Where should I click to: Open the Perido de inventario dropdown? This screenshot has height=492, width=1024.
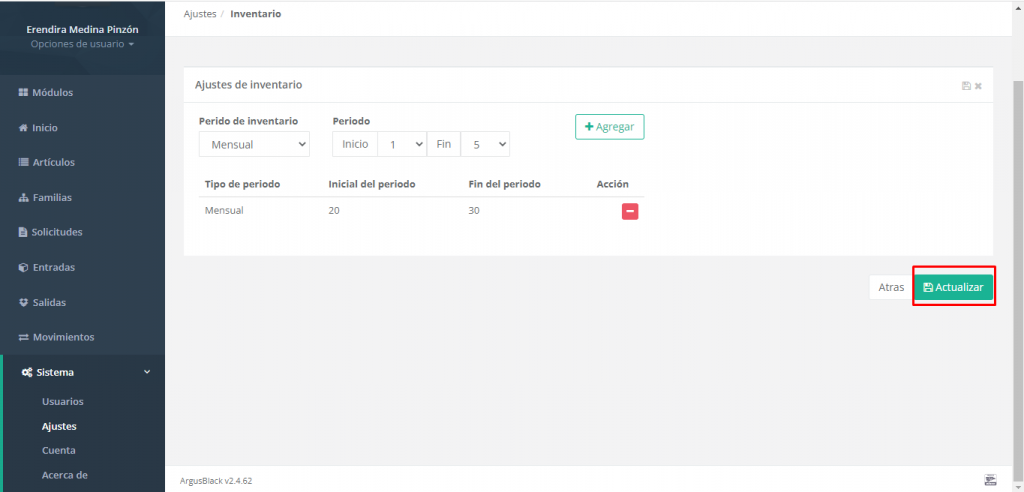point(254,144)
